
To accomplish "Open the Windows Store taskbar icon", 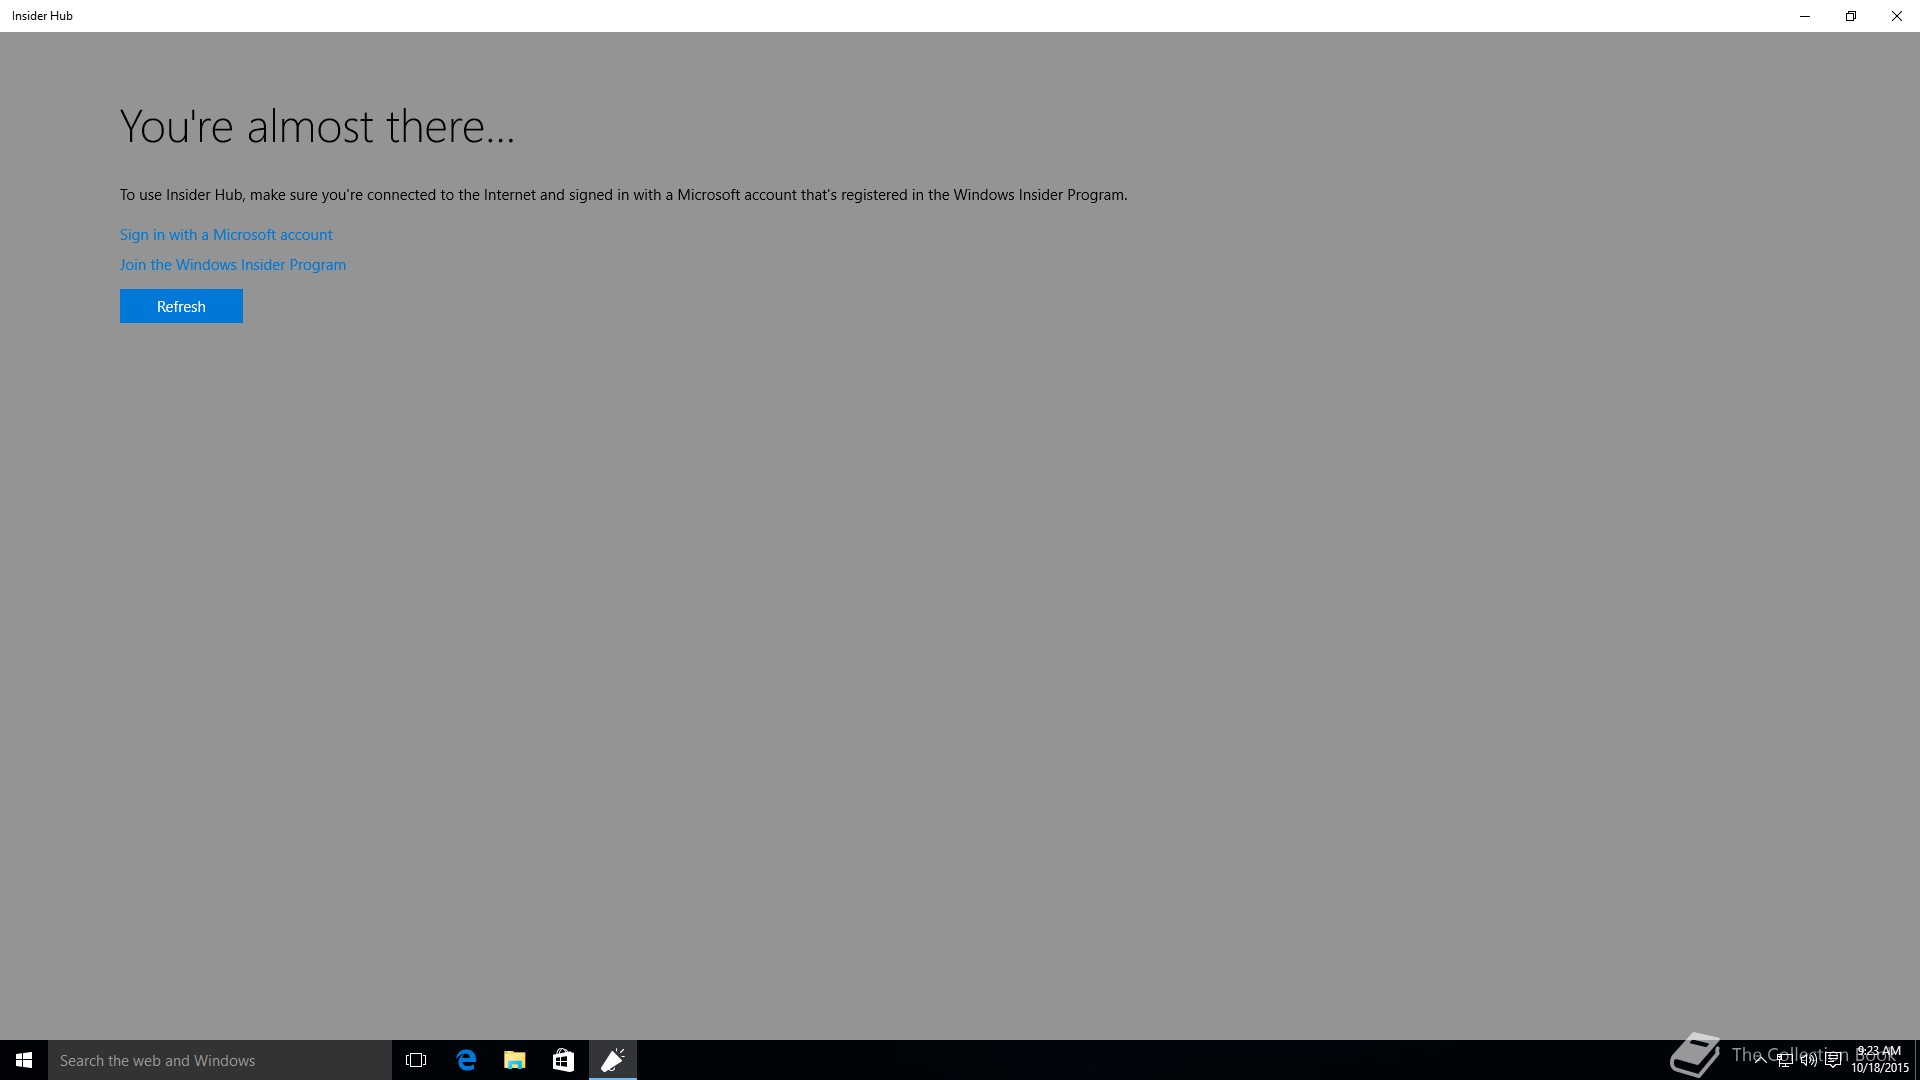I will pos(564,1060).
